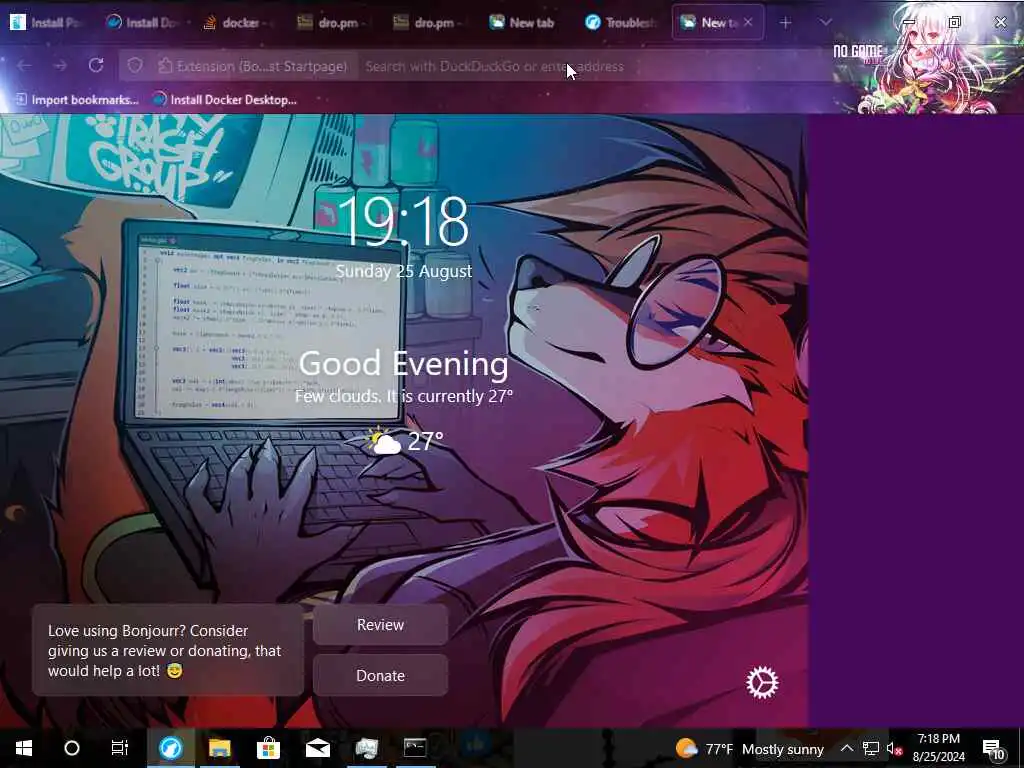Click the weather icon showing 27°
This screenshot has height=768, width=1024.
[382, 441]
